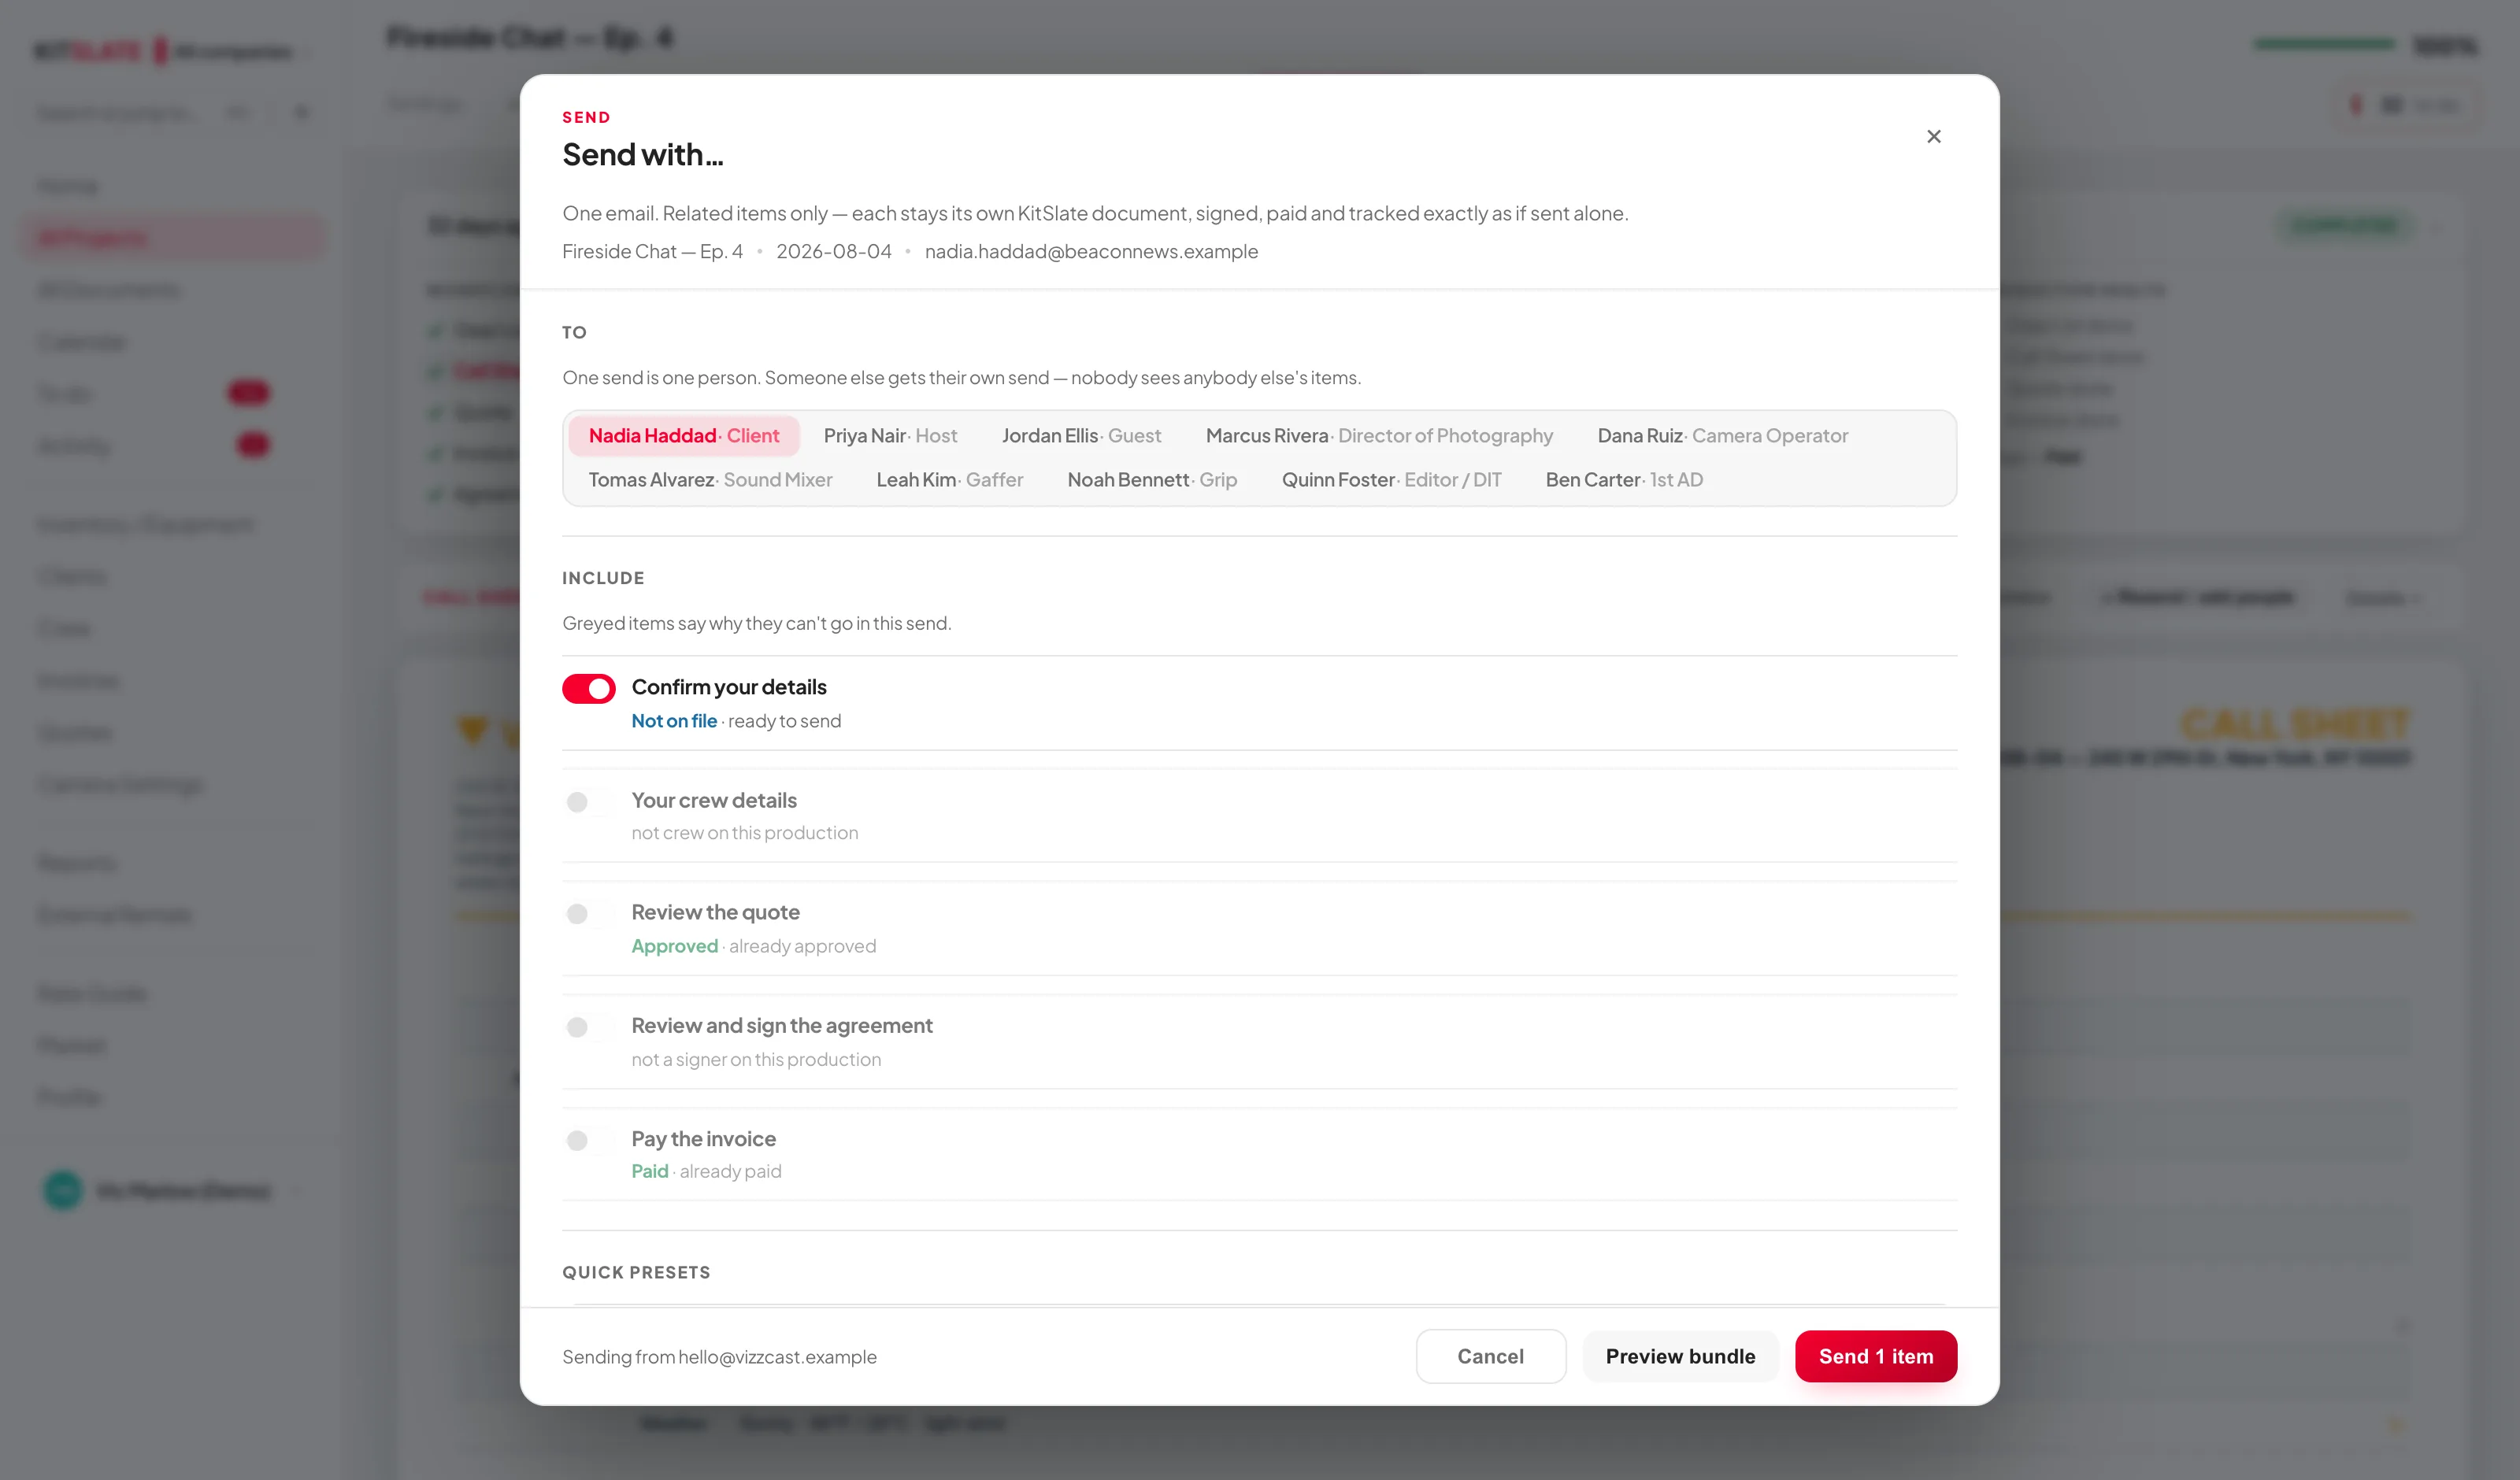
Task: Select recipient Nadia Haddad Client
Action: [684, 436]
